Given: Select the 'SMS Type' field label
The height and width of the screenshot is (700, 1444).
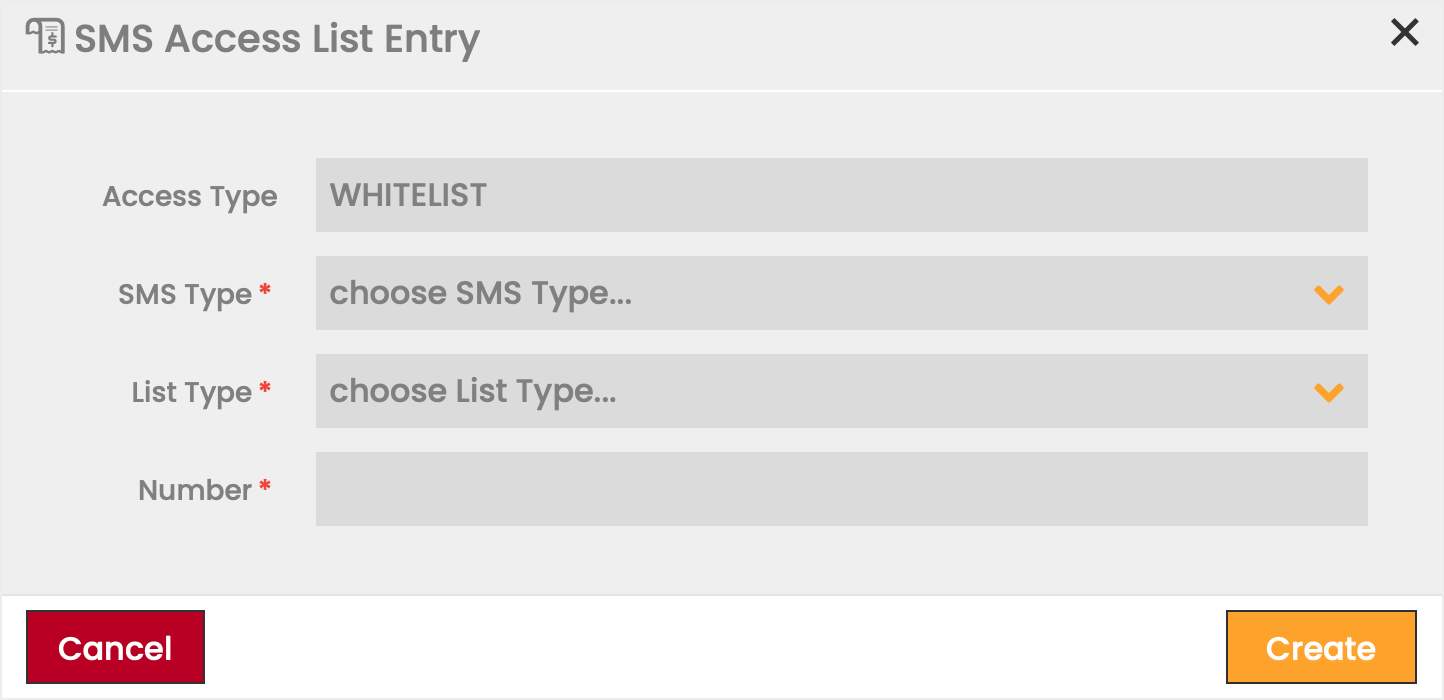Looking at the screenshot, I should point(185,294).
